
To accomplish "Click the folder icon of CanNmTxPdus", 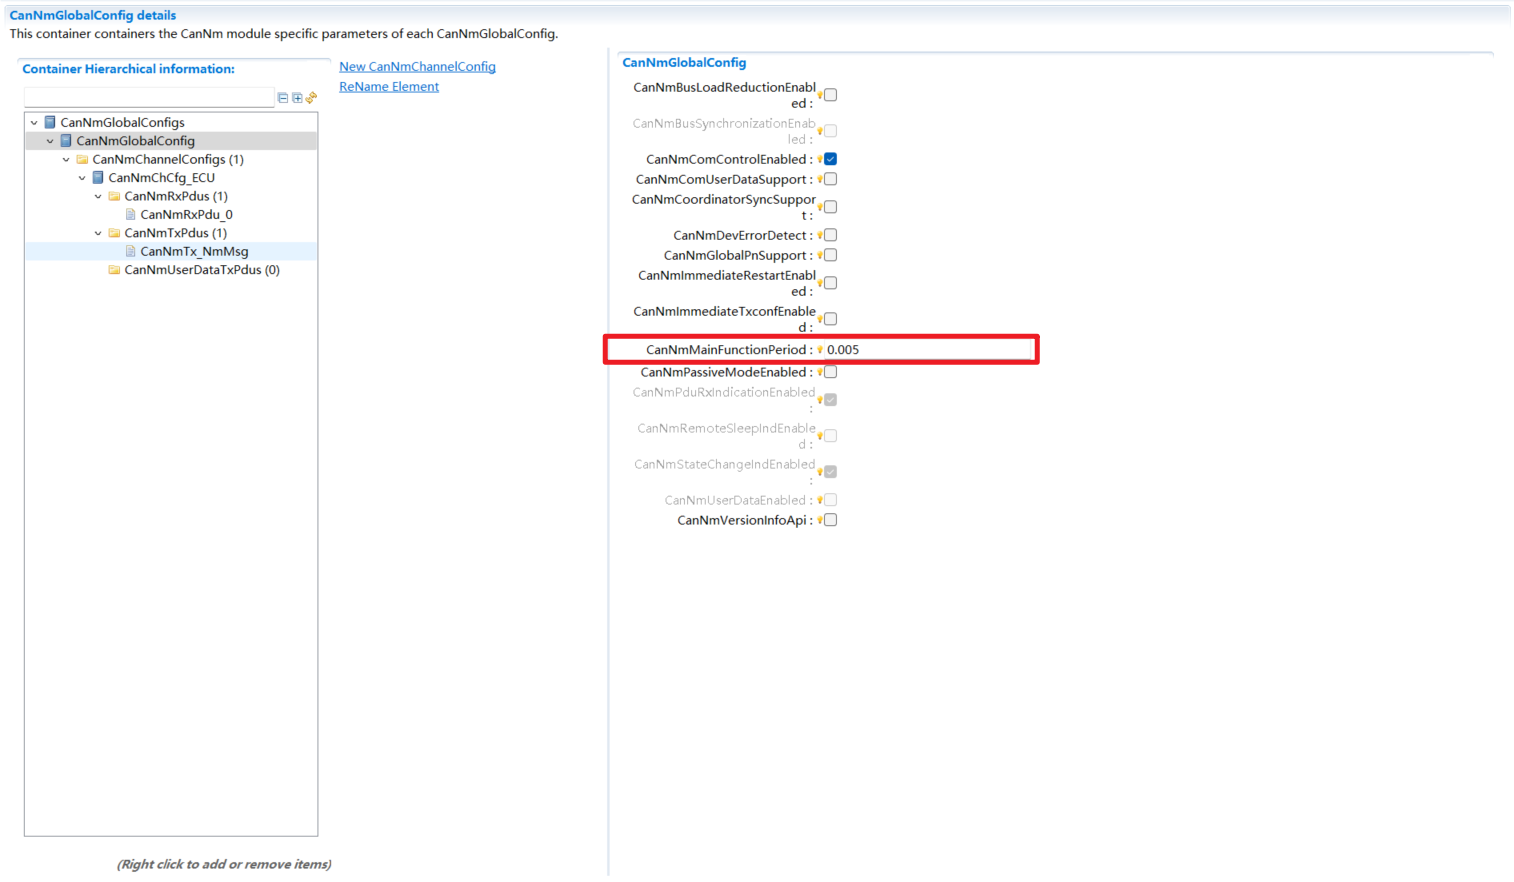I will 114,232.
